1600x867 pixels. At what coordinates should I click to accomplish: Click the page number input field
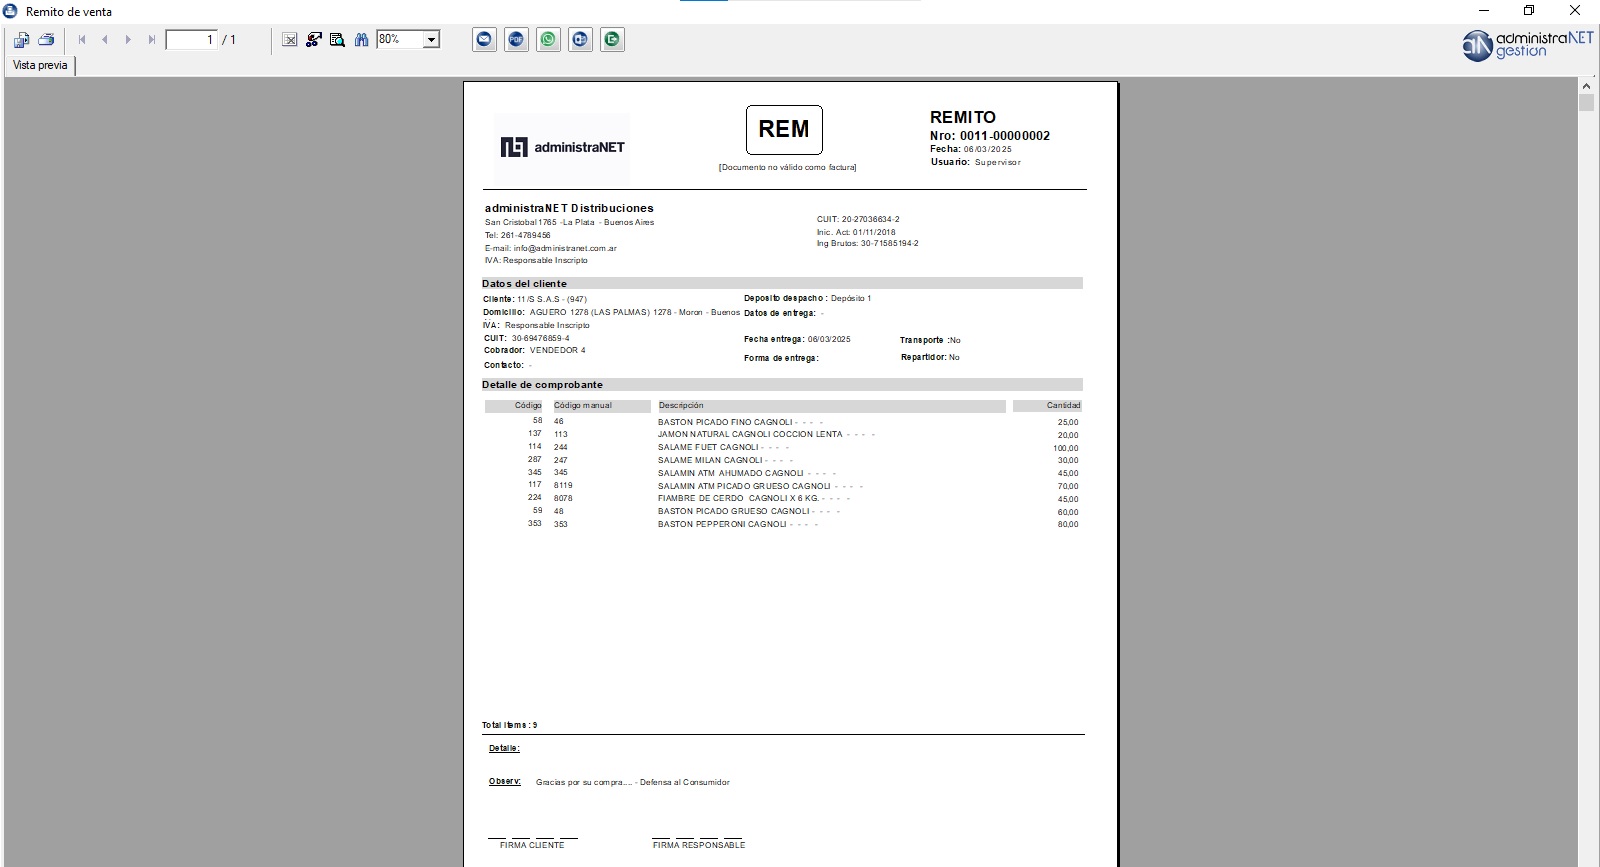click(191, 40)
